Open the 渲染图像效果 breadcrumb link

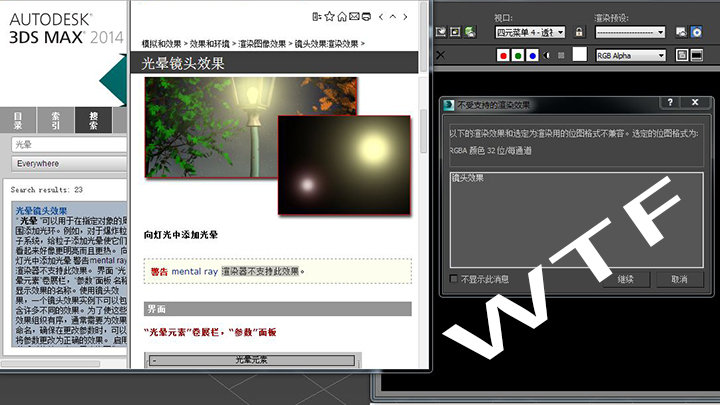(262, 44)
